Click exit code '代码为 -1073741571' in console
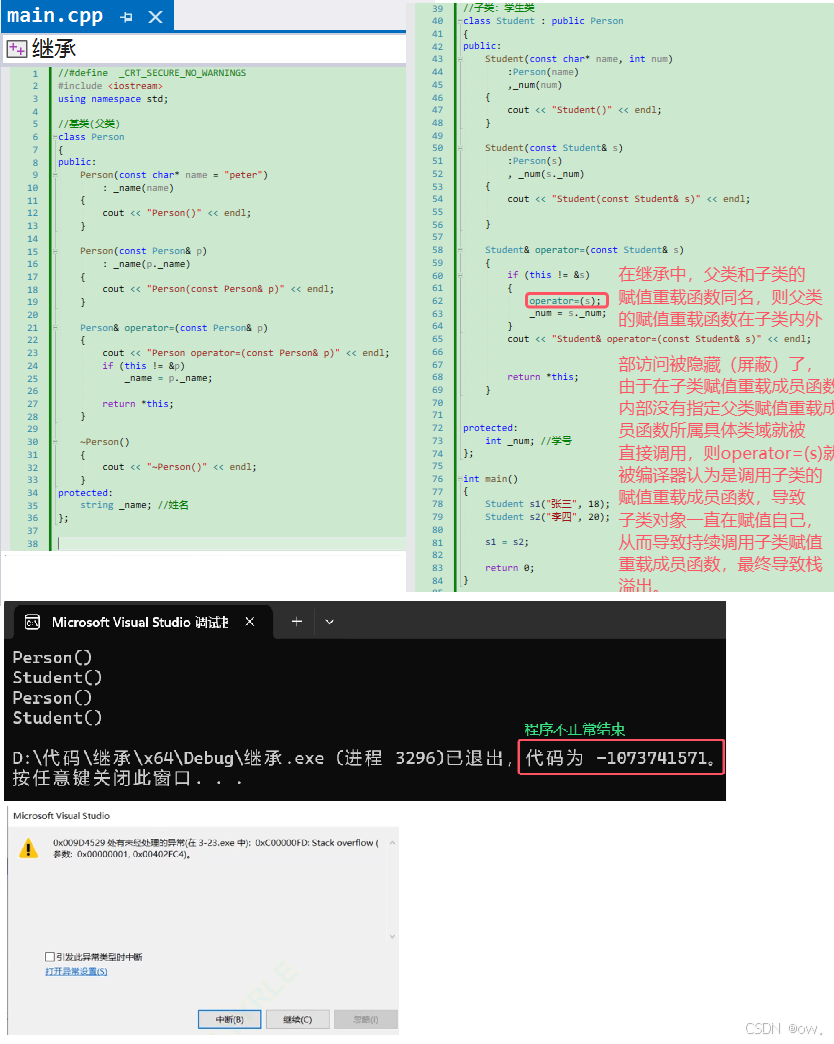This screenshot has width=834, height=1044. (x=621, y=758)
